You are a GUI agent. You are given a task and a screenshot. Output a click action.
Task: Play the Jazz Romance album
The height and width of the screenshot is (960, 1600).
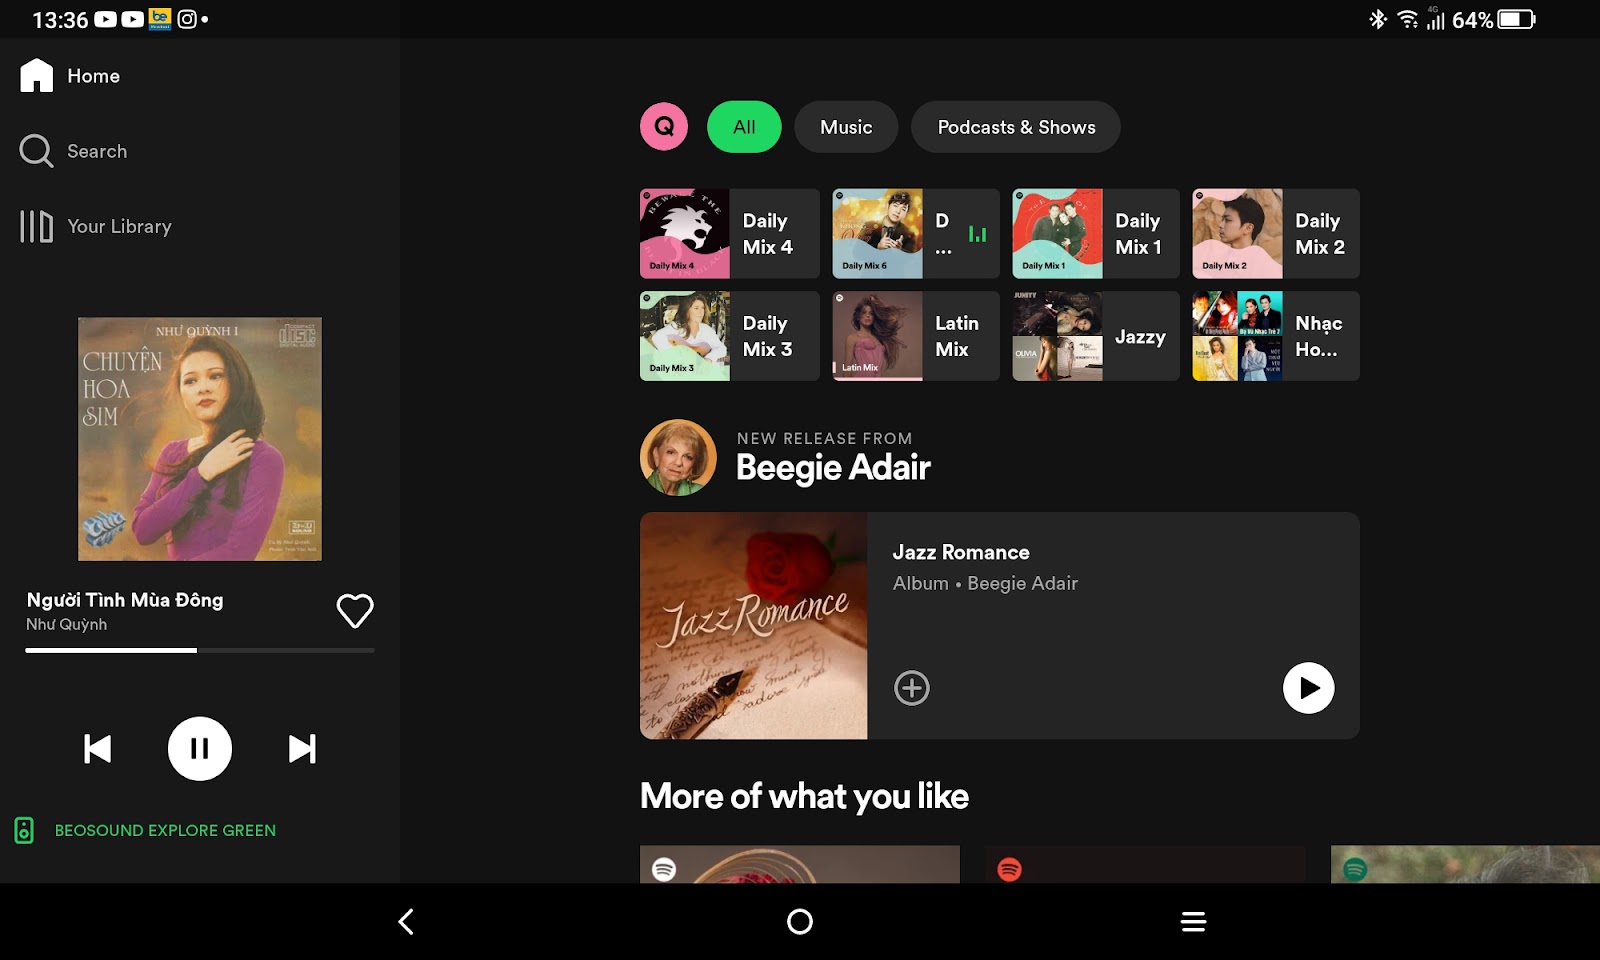tap(1308, 688)
